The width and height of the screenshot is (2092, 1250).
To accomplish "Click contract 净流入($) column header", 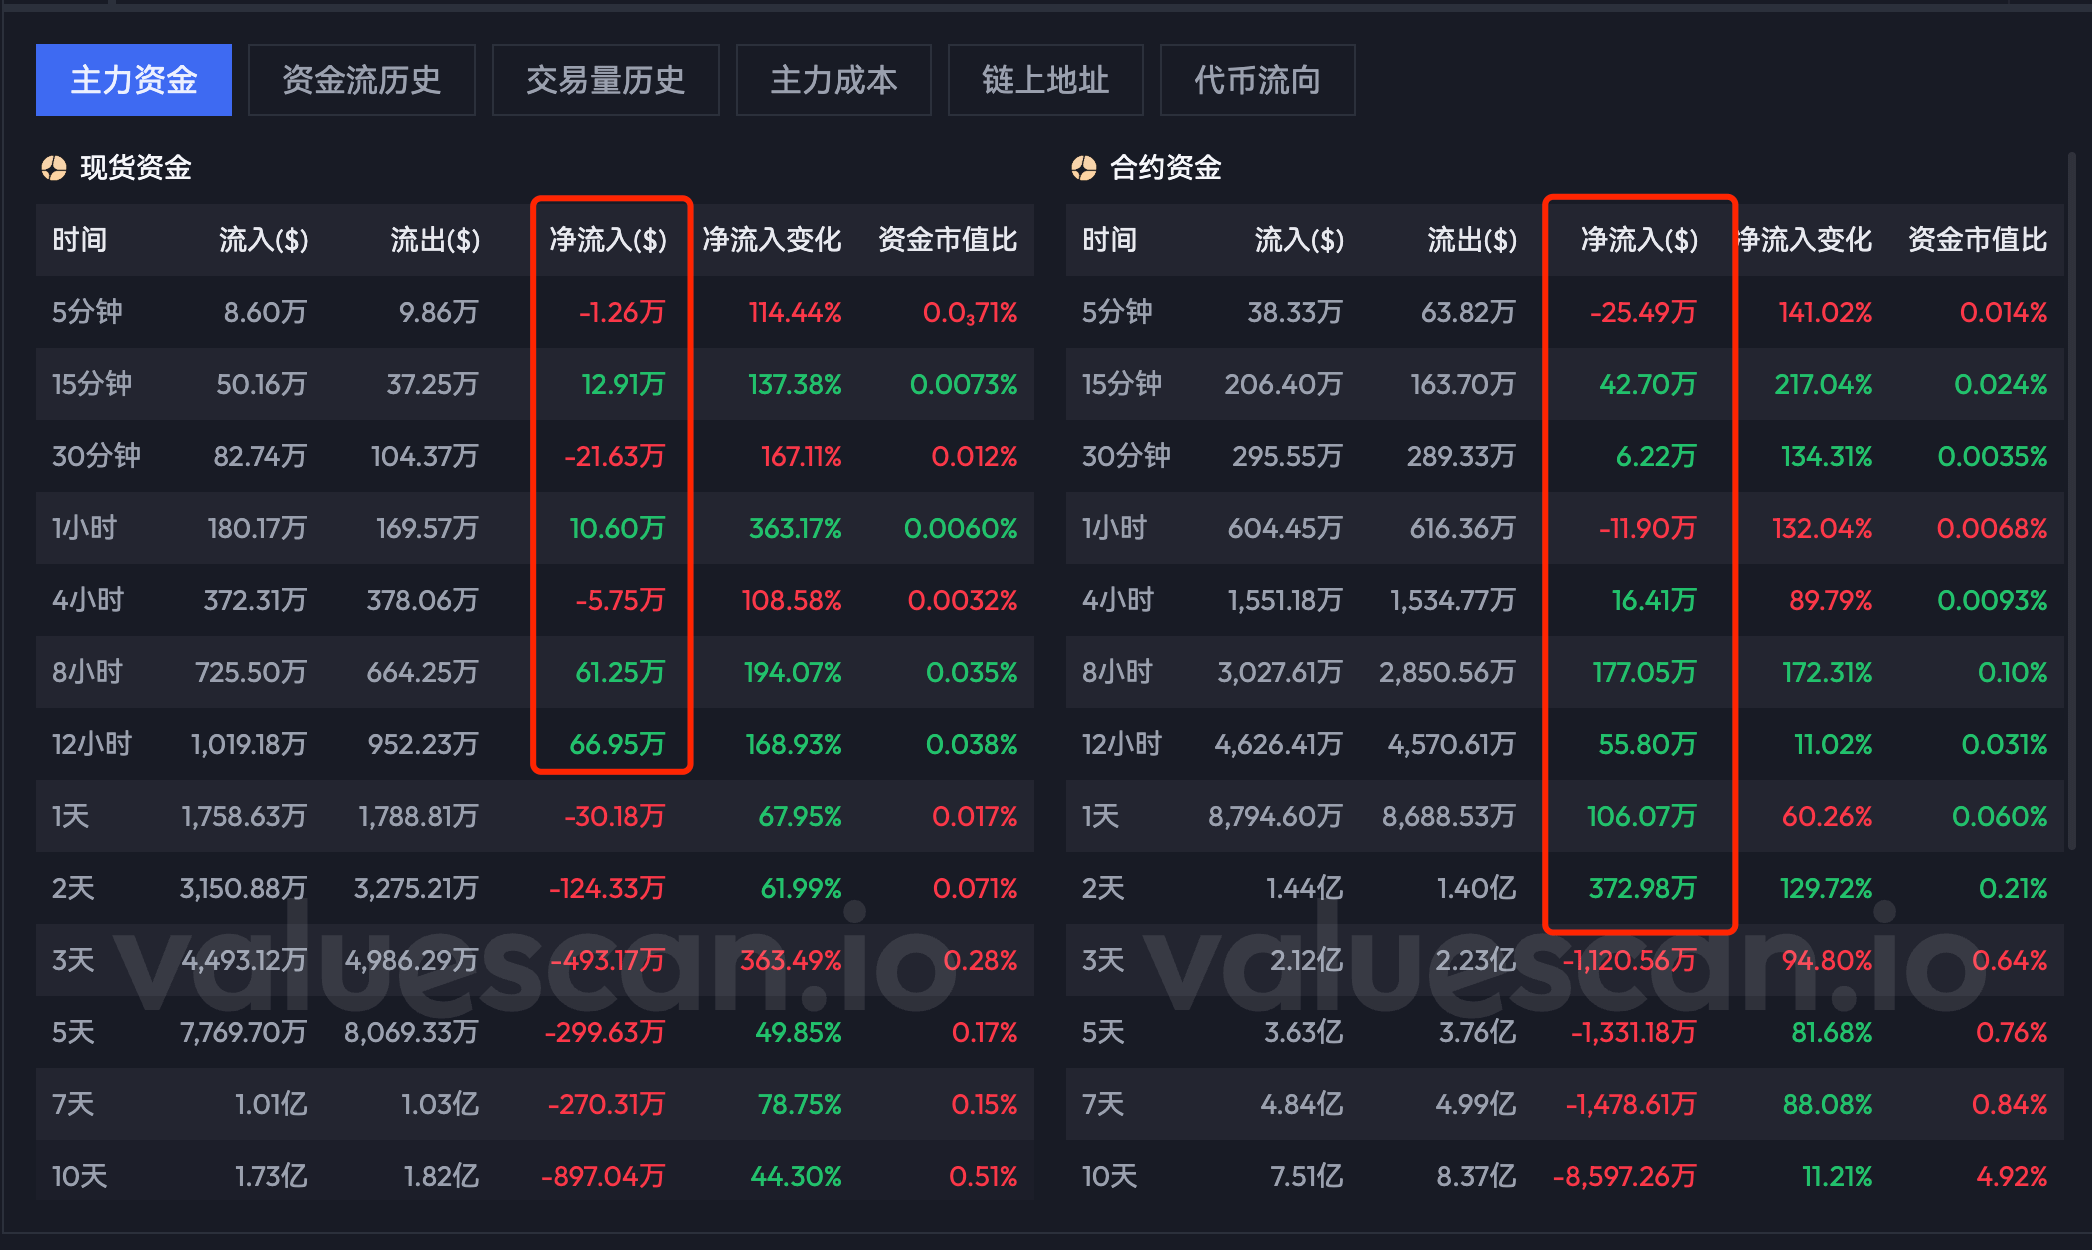I will [x=1639, y=240].
